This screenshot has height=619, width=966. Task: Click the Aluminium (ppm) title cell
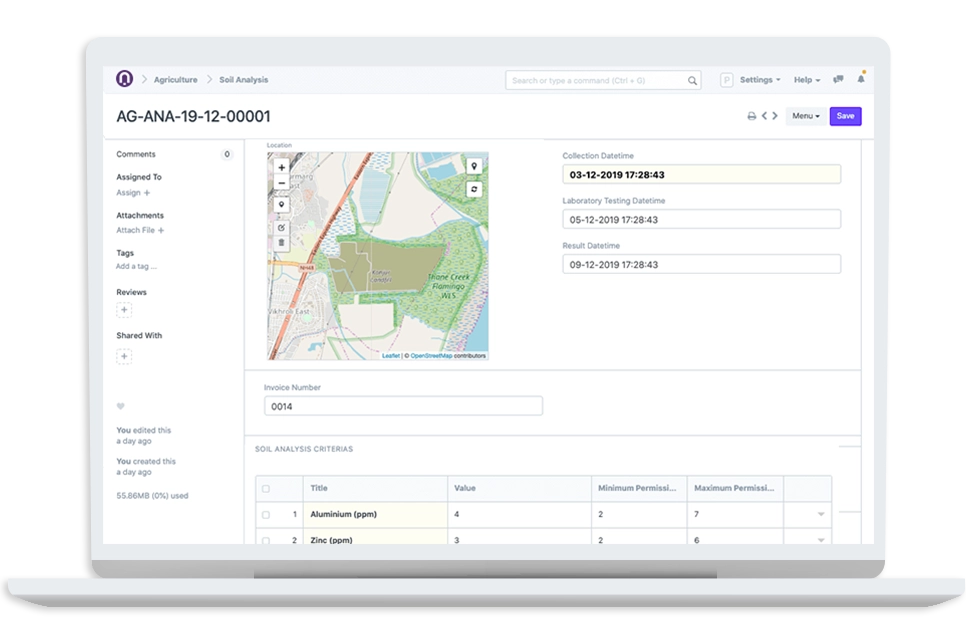(375, 514)
